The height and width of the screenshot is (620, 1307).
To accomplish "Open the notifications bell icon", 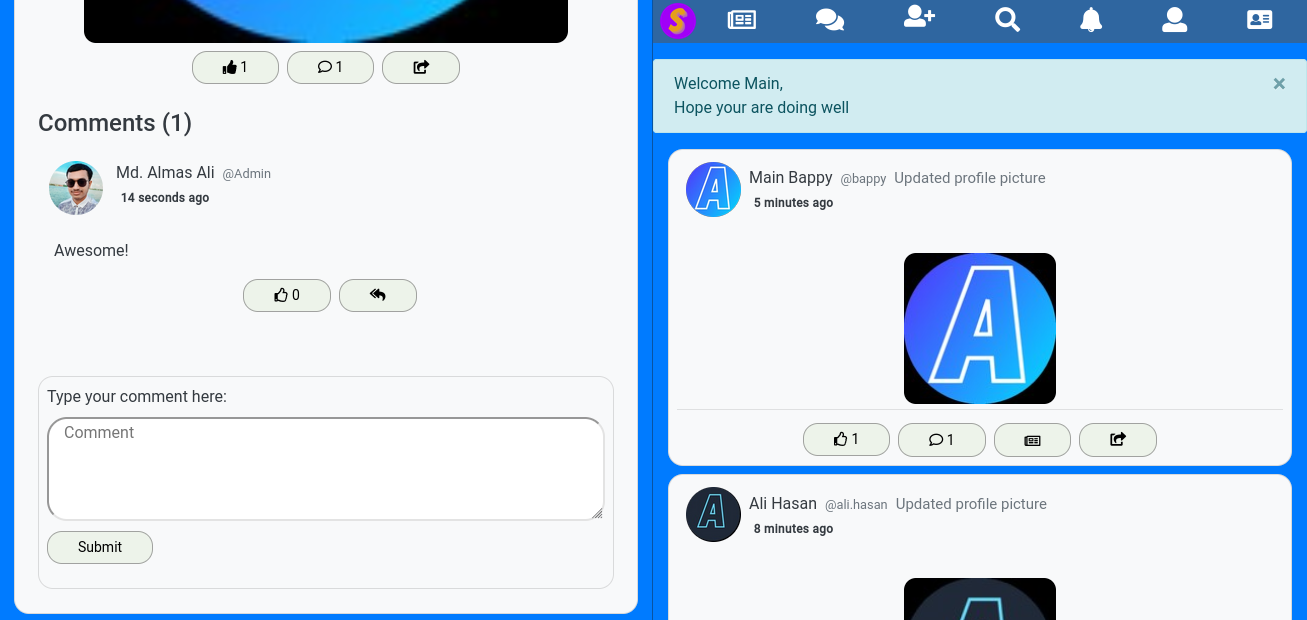I will click(x=1091, y=19).
